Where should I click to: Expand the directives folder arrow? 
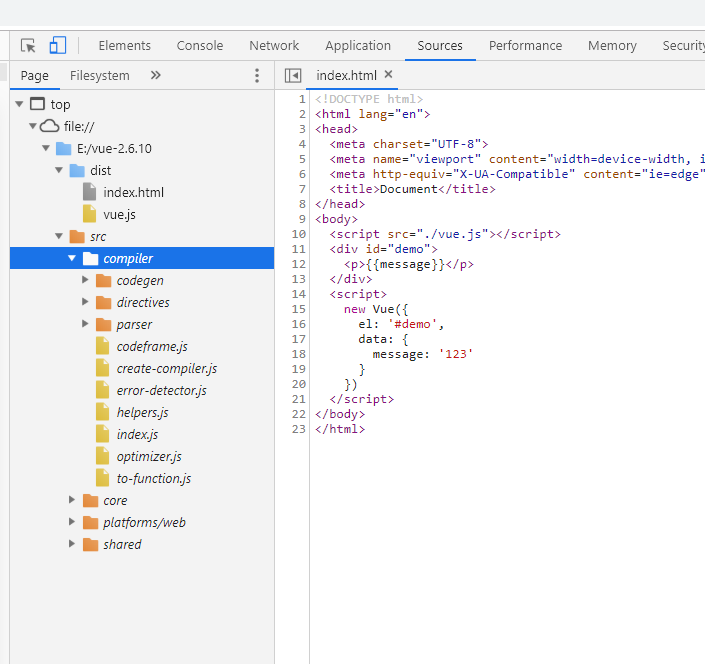(85, 302)
